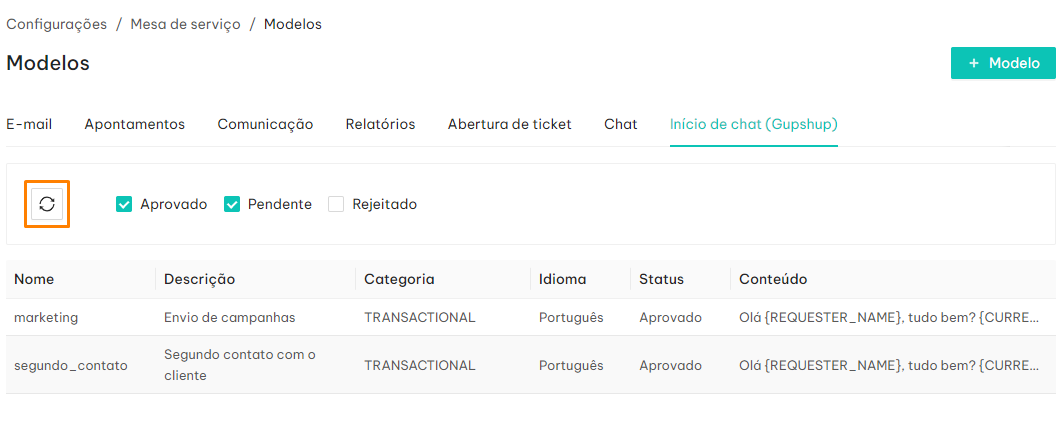Click the refresh templates icon
Screen dimensions: 1063x439
coord(47,204)
